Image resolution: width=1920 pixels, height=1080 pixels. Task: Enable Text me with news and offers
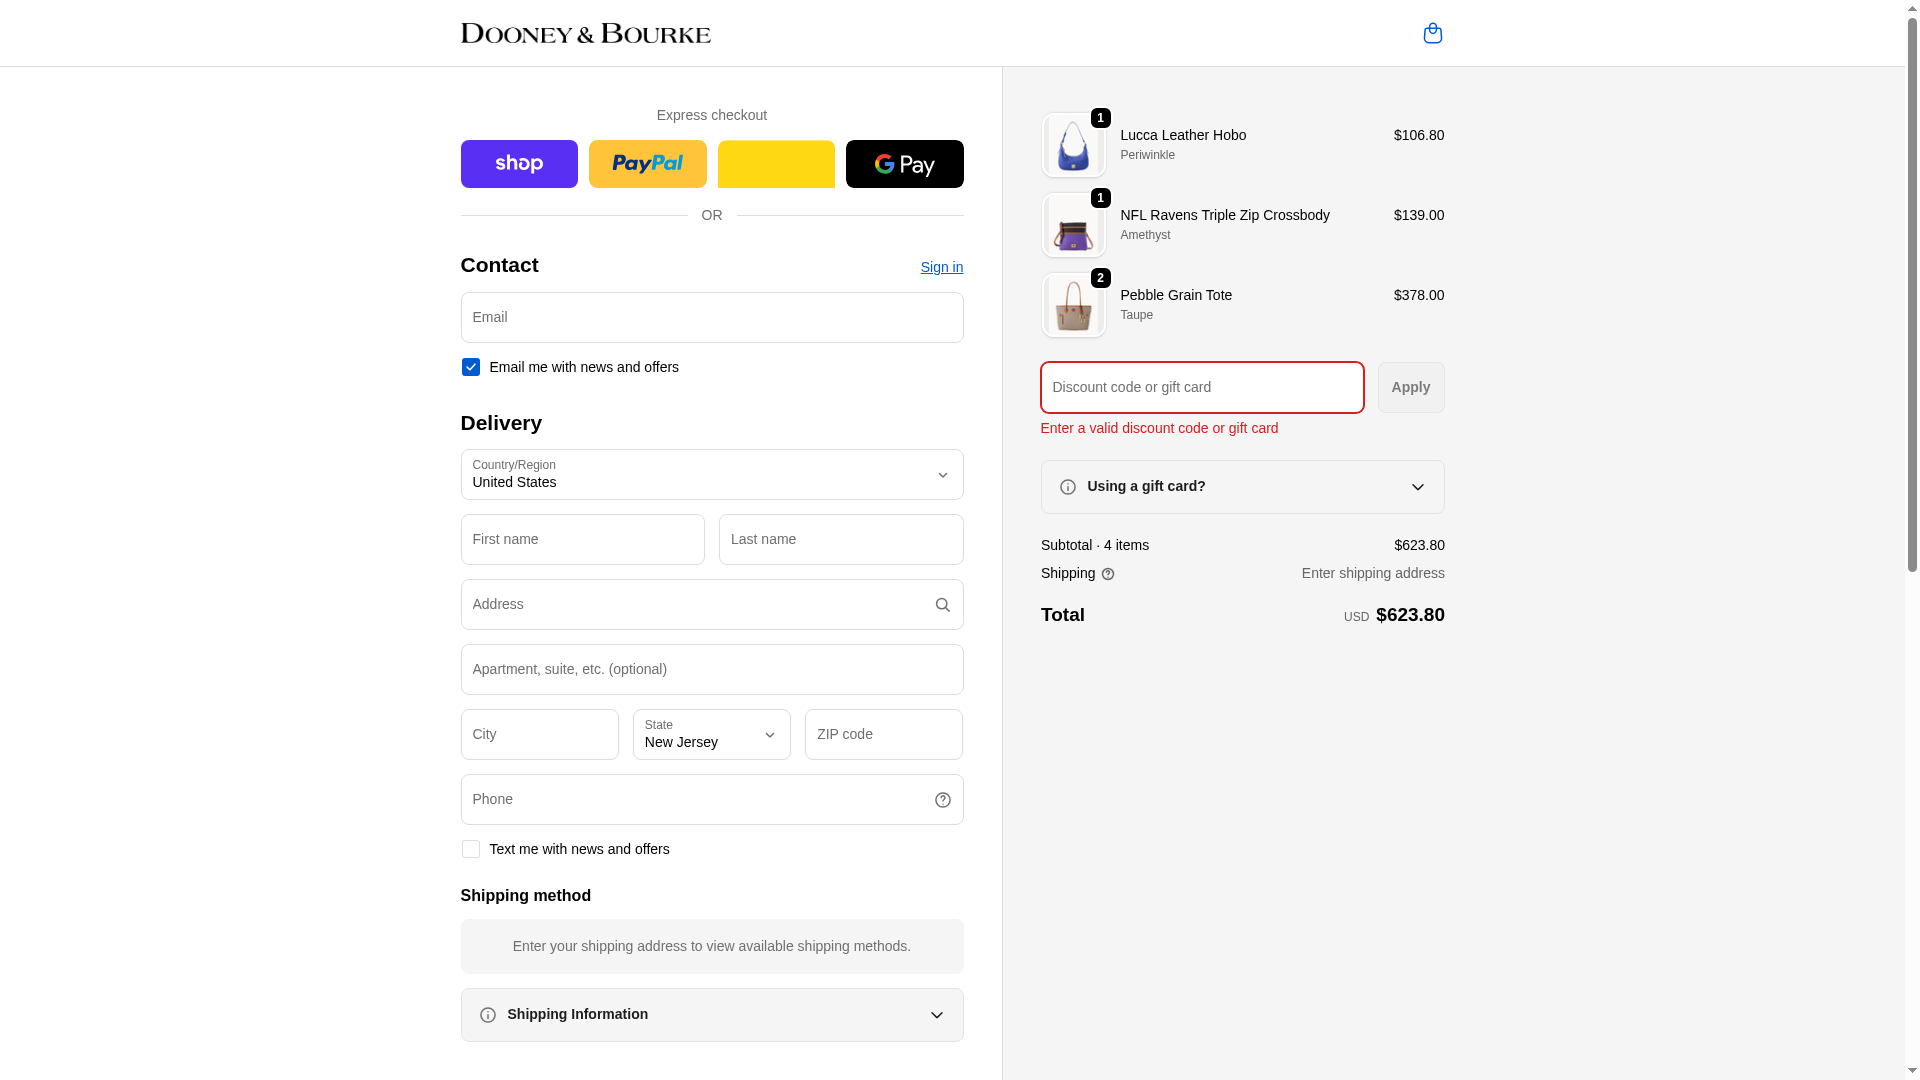point(471,849)
